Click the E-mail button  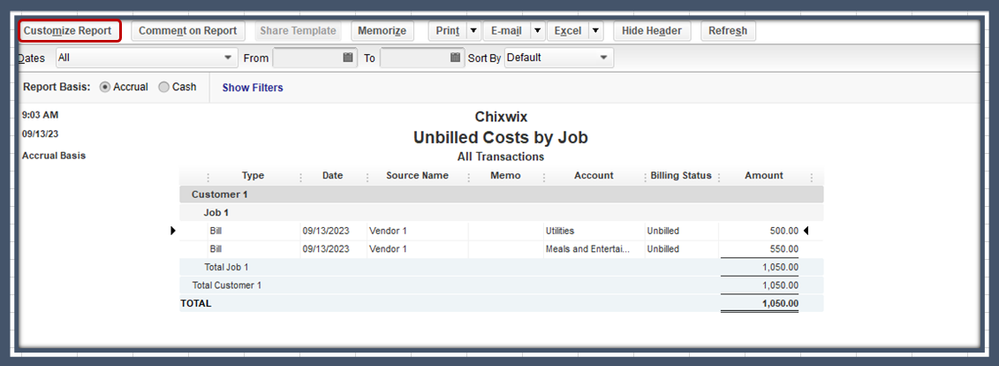(507, 31)
